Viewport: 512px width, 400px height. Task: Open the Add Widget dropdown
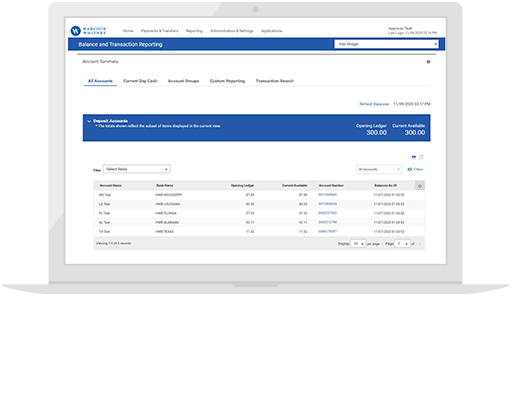(x=386, y=44)
